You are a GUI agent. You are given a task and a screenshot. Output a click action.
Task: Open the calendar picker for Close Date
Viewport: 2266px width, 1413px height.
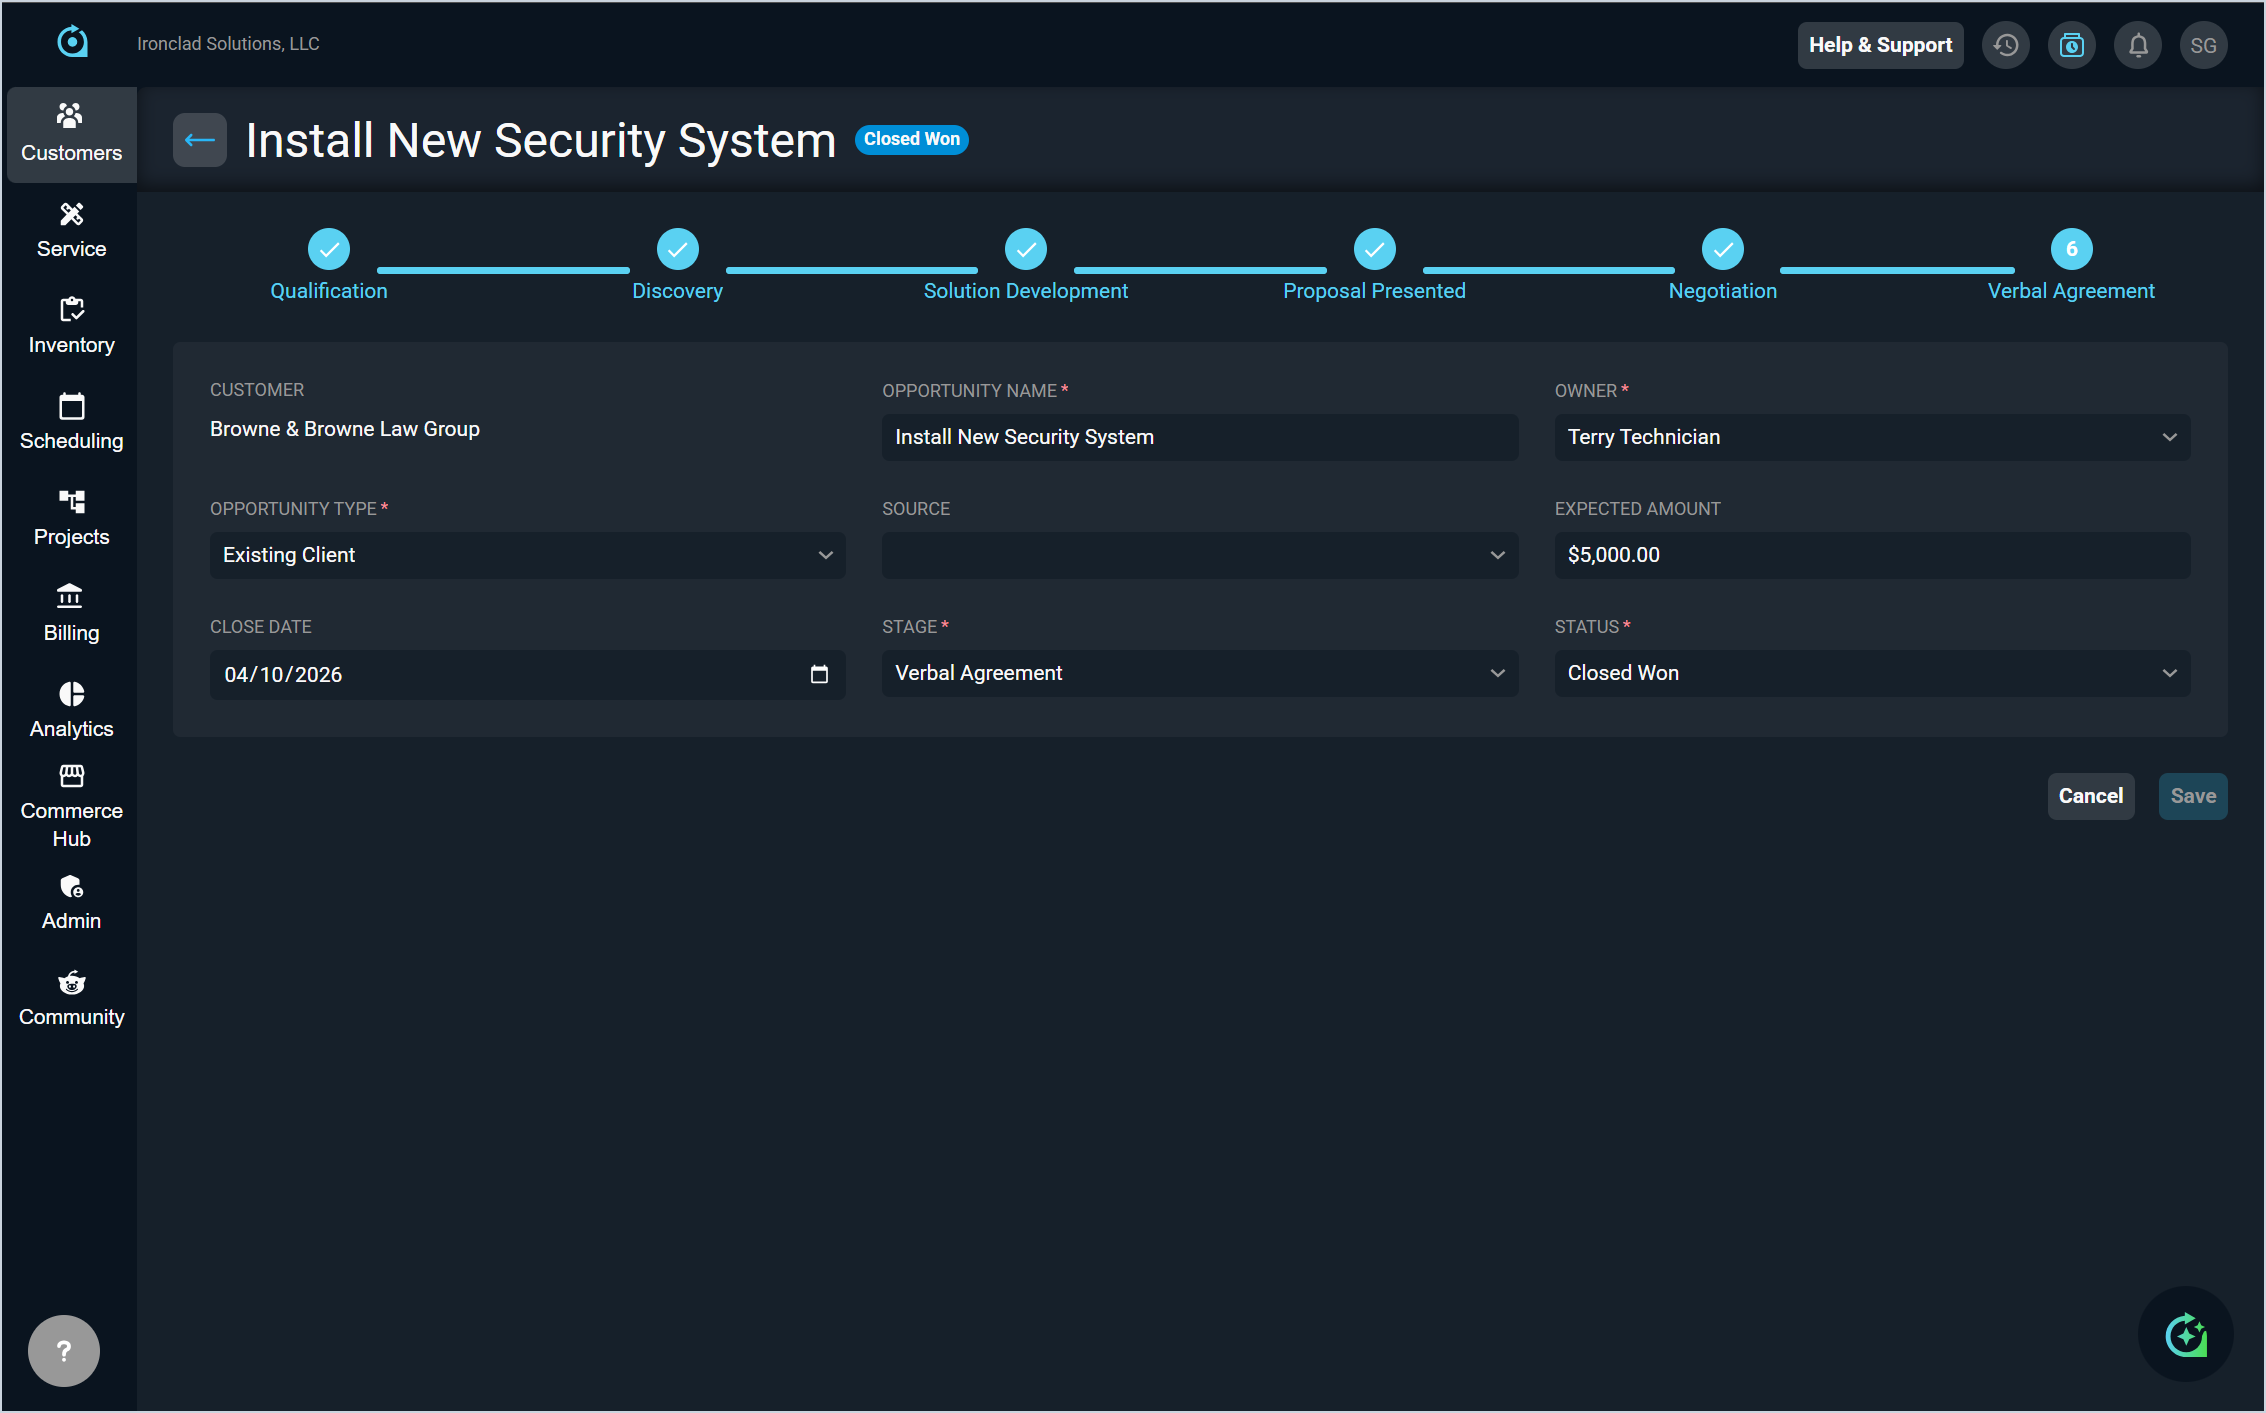tap(819, 674)
